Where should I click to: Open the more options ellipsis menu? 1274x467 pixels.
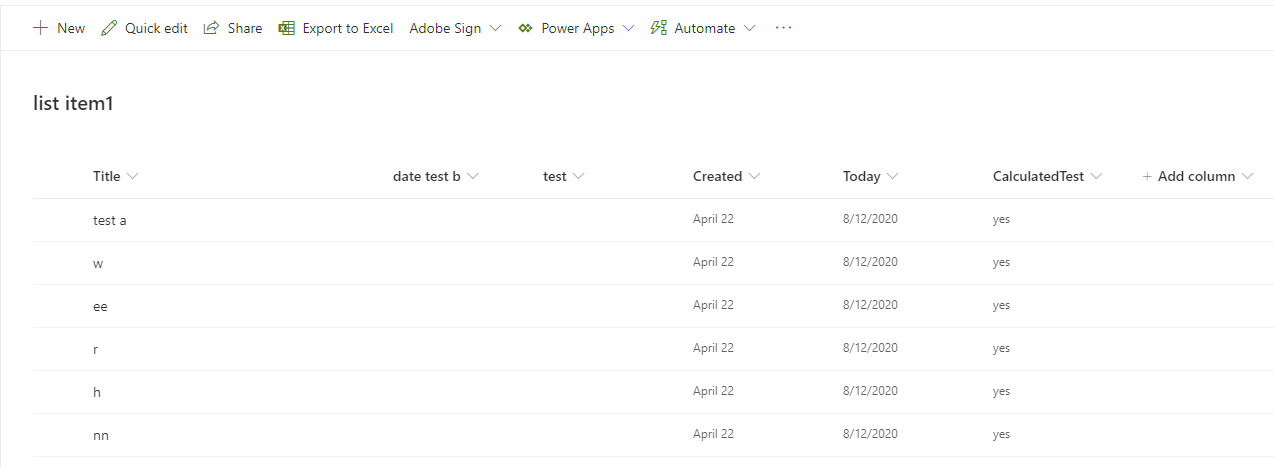[x=783, y=28]
